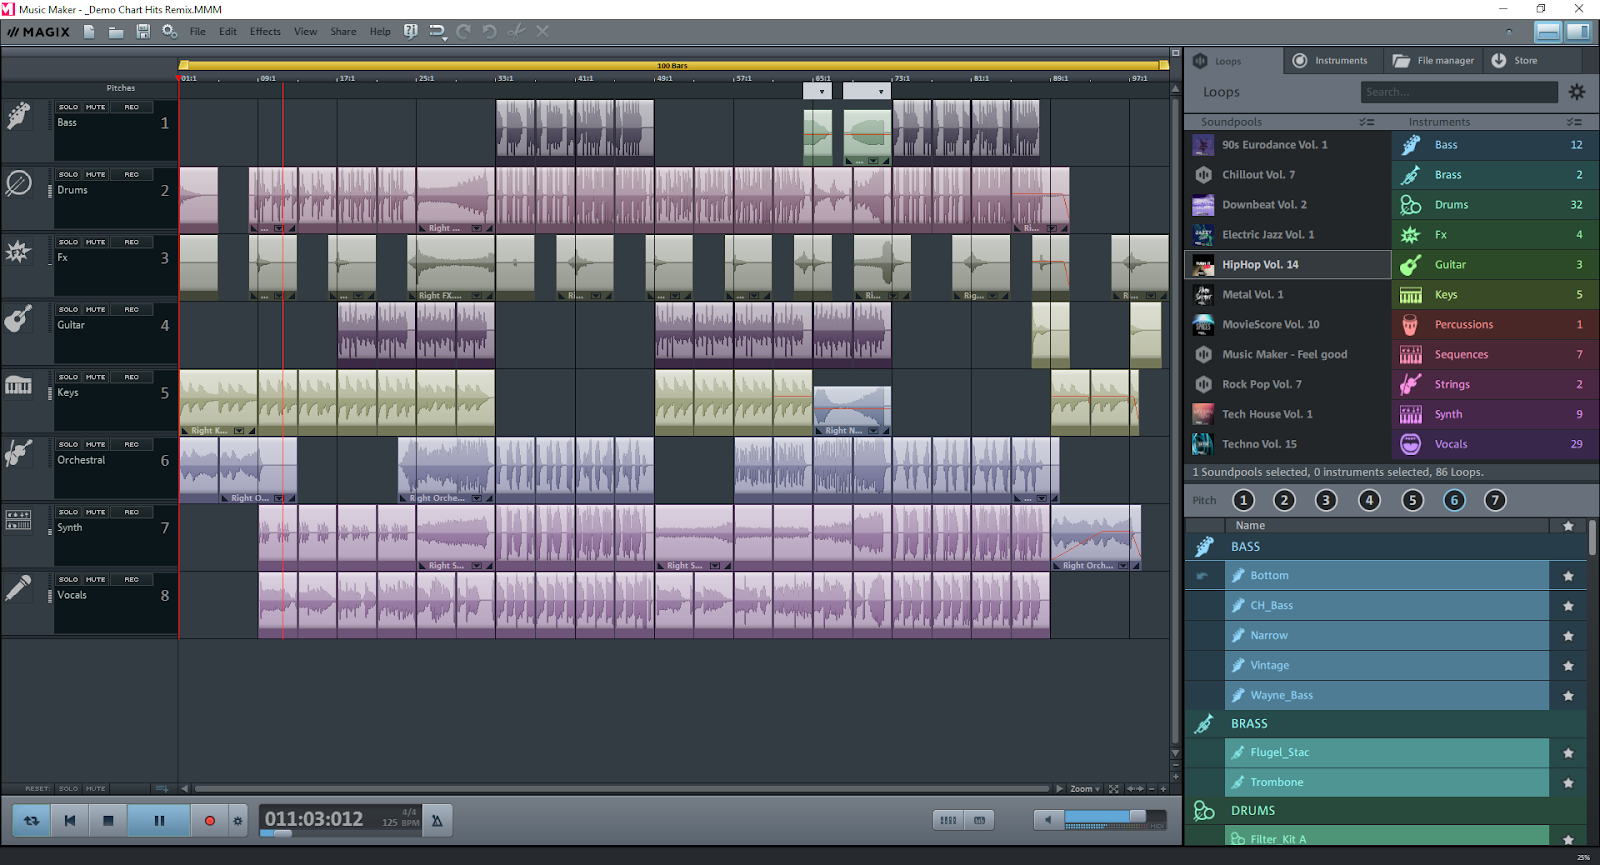Click the master volume slider handle

click(x=1137, y=816)
